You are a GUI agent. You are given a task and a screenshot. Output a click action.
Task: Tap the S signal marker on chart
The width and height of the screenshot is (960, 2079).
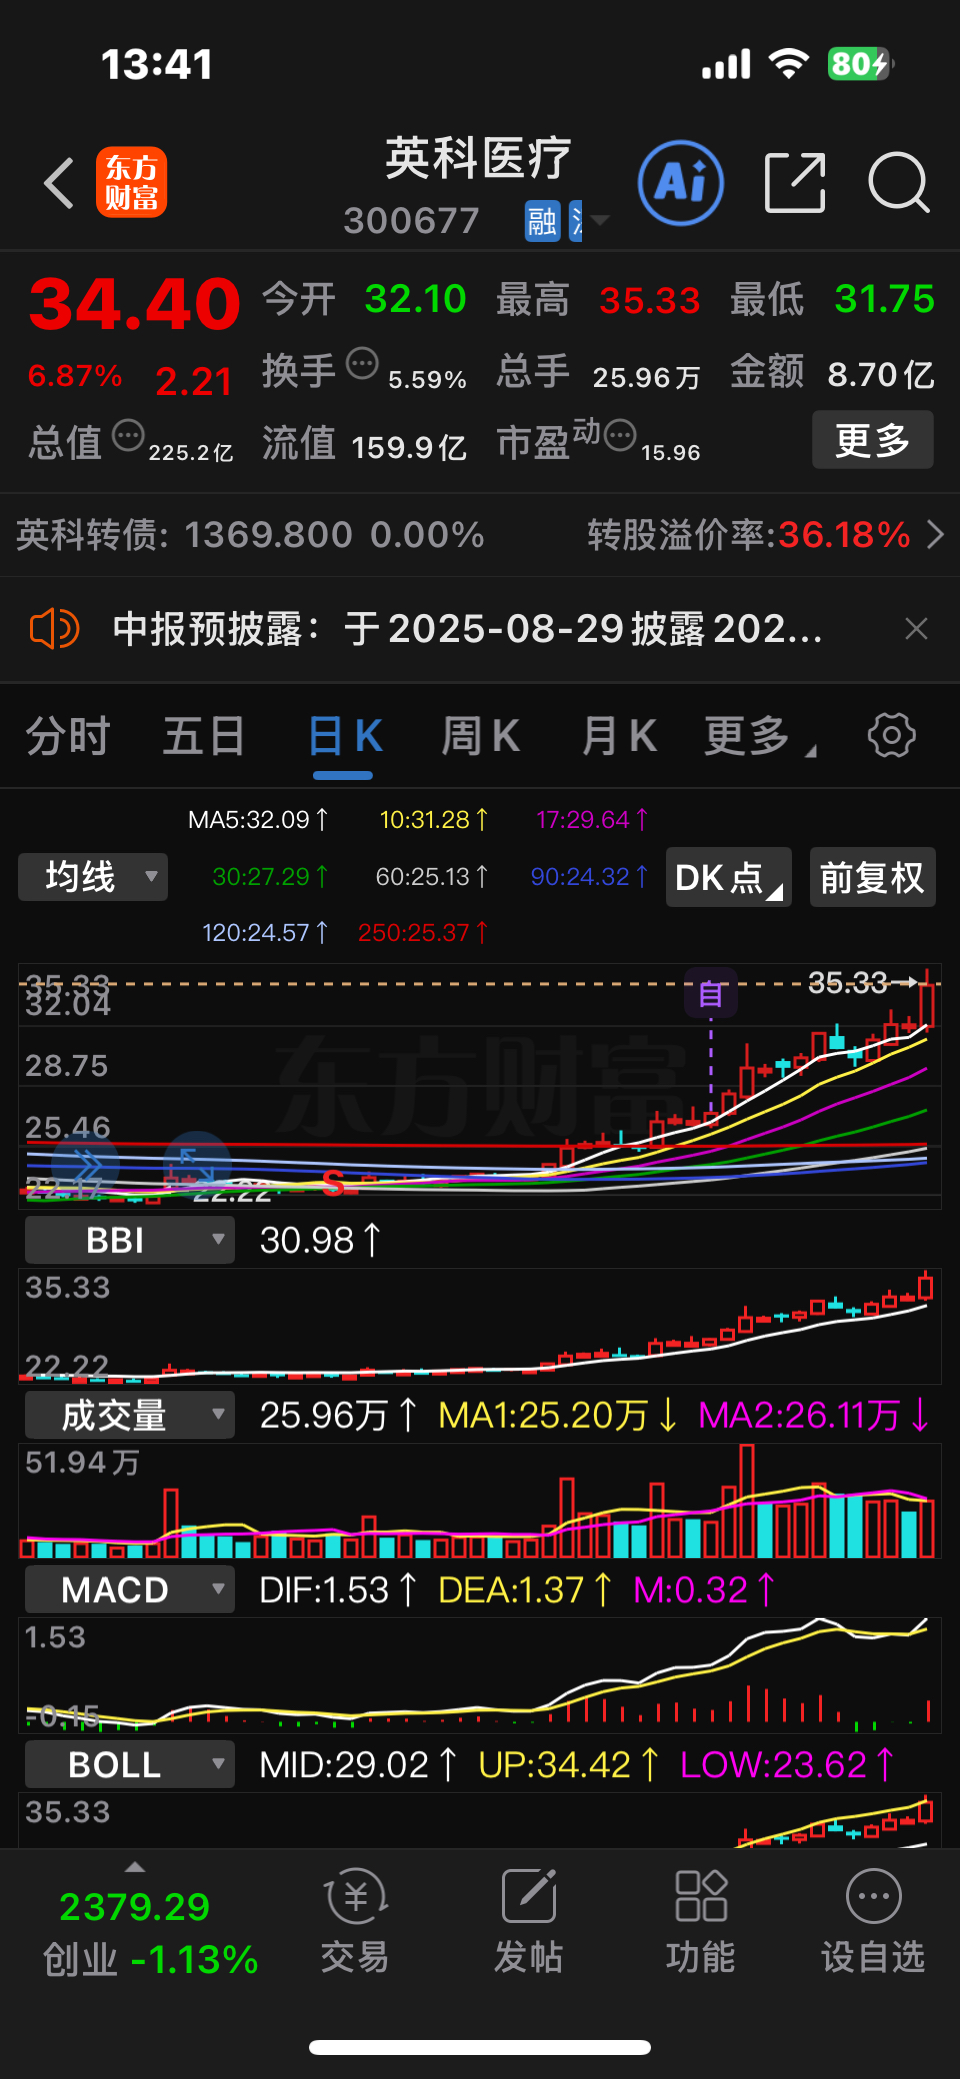(x=334, y=1183)
